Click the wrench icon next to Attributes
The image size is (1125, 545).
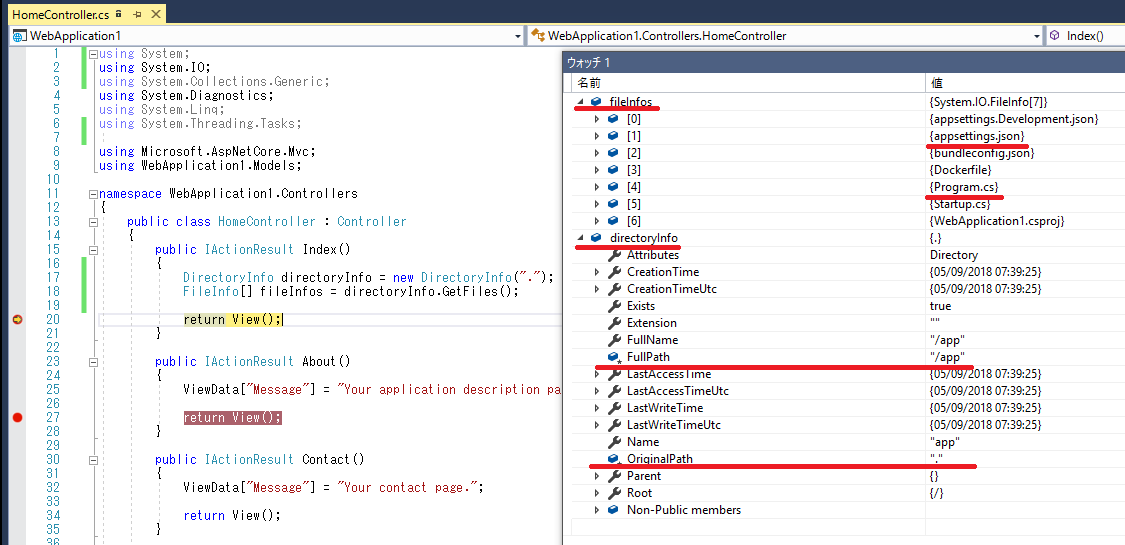point(614,255)
